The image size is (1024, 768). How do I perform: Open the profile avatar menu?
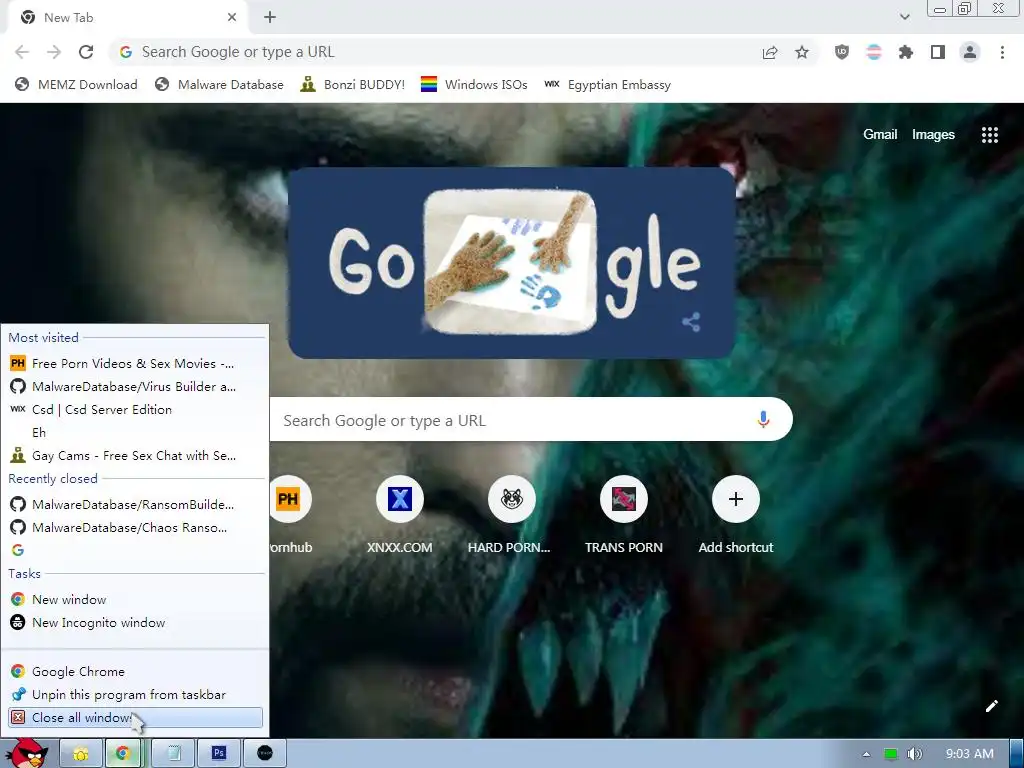[x=970, y=52]
